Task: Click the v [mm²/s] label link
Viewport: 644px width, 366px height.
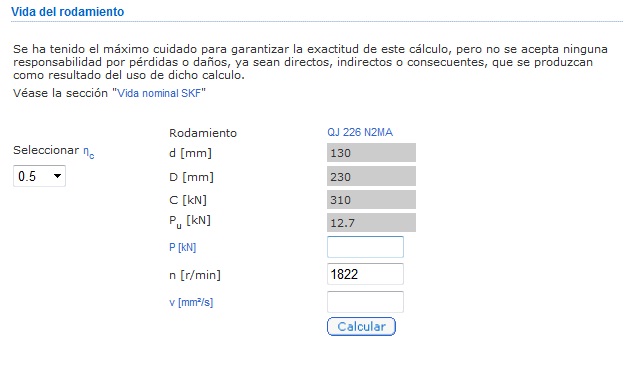Action: point(191,302)
